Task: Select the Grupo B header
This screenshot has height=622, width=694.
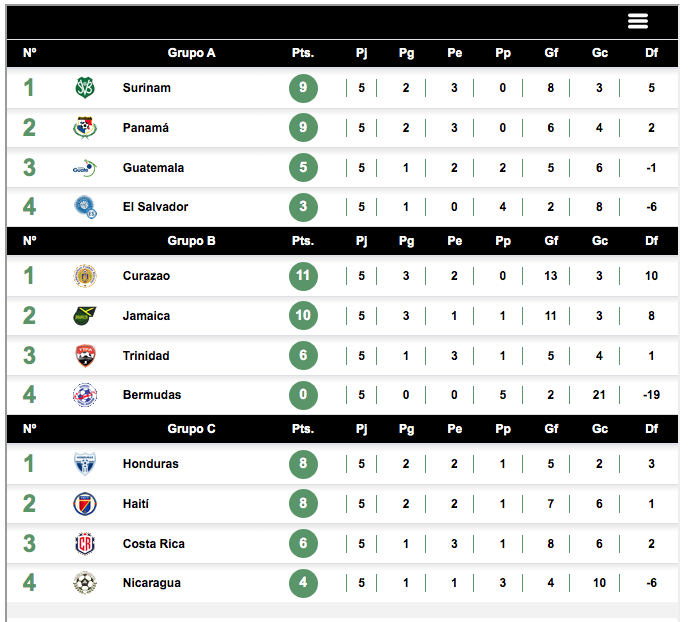Action: click(191, 241)
